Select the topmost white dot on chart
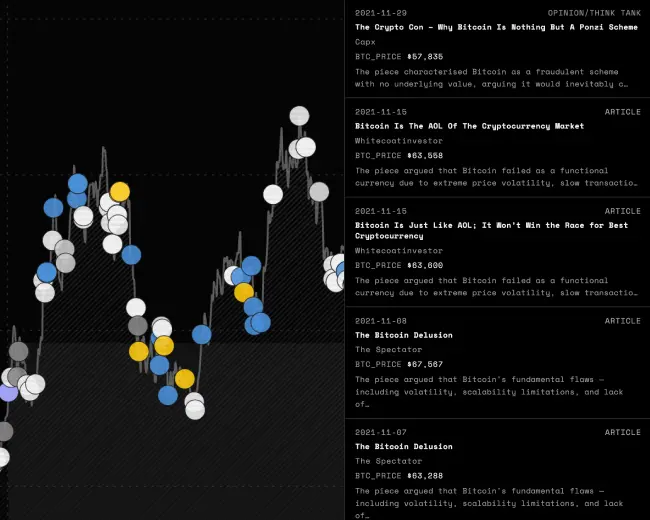650x520 pixels. [x=299, y=116]
